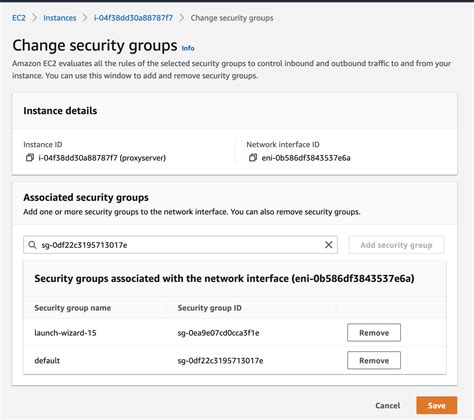
Task: Click in the security group search box
Action: click(180, 245)
